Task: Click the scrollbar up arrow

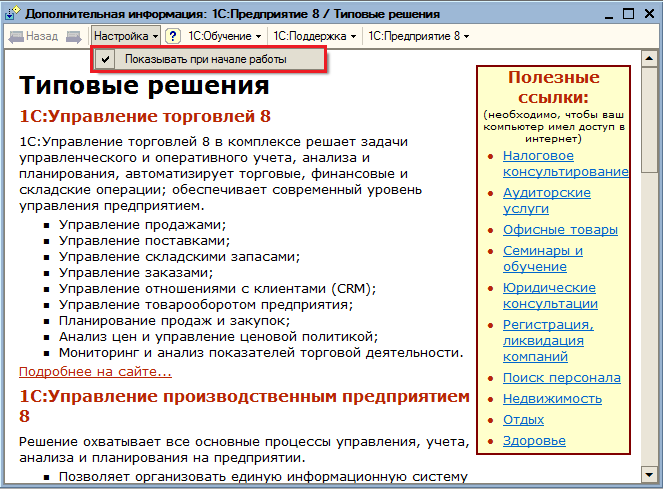Action: (x=649, y=58)
